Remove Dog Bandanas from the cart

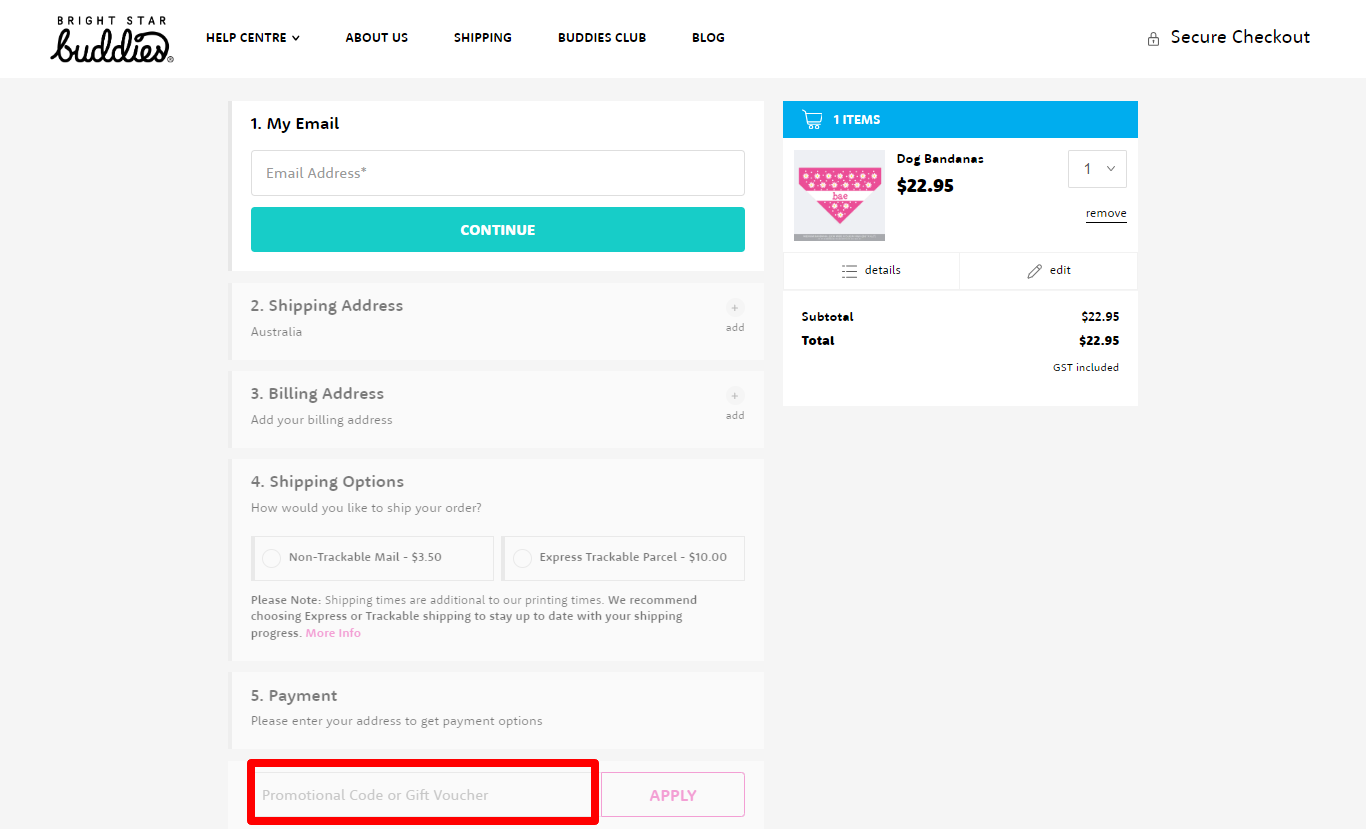pos(1105,213)
